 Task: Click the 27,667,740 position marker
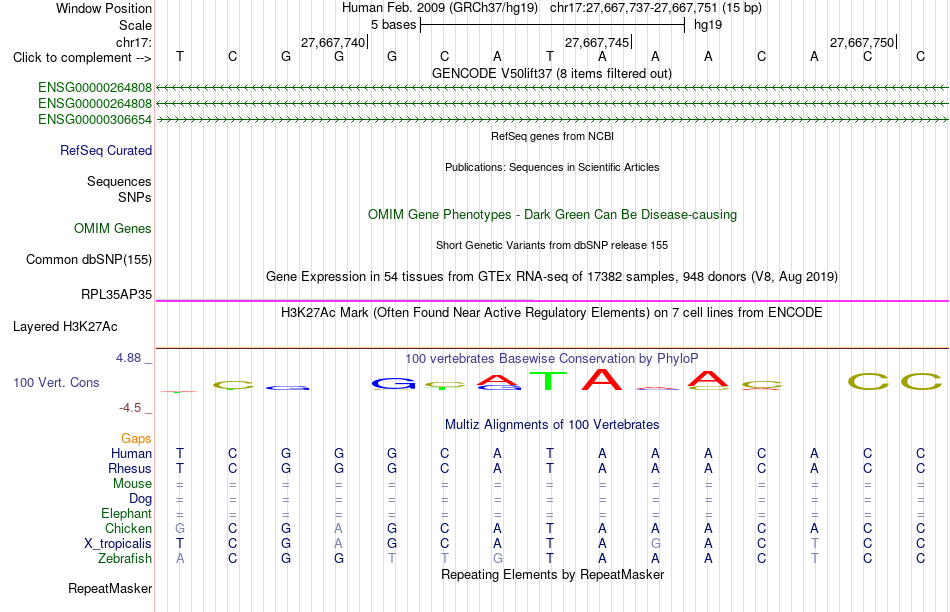click(x=333, y=42)
